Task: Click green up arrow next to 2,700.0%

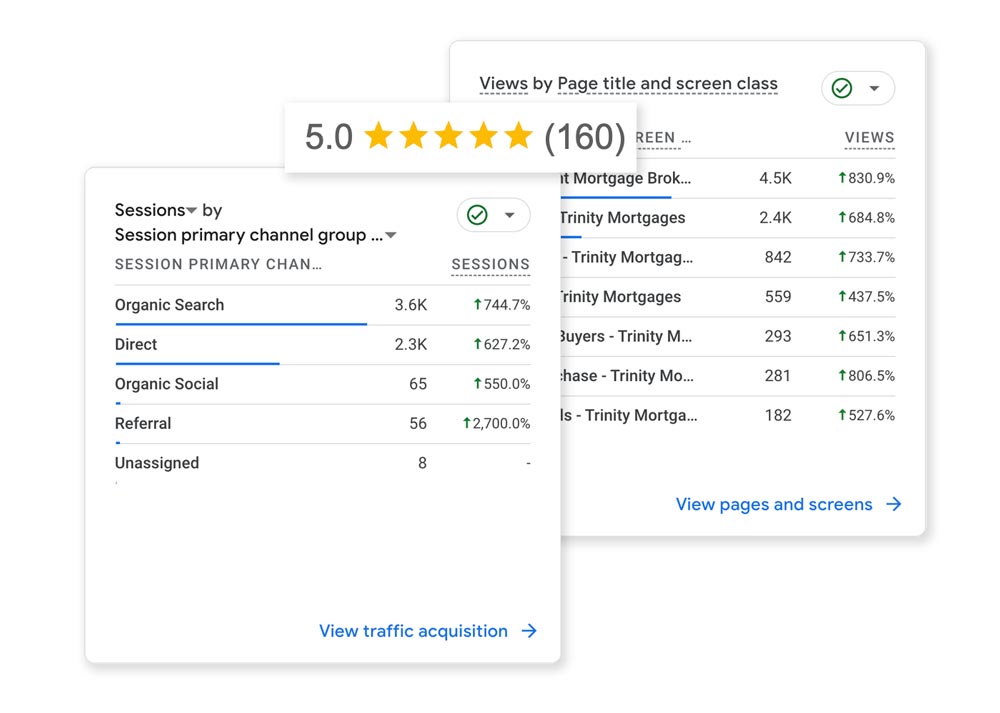Action: pyautogui.click(x=467, y=424)
